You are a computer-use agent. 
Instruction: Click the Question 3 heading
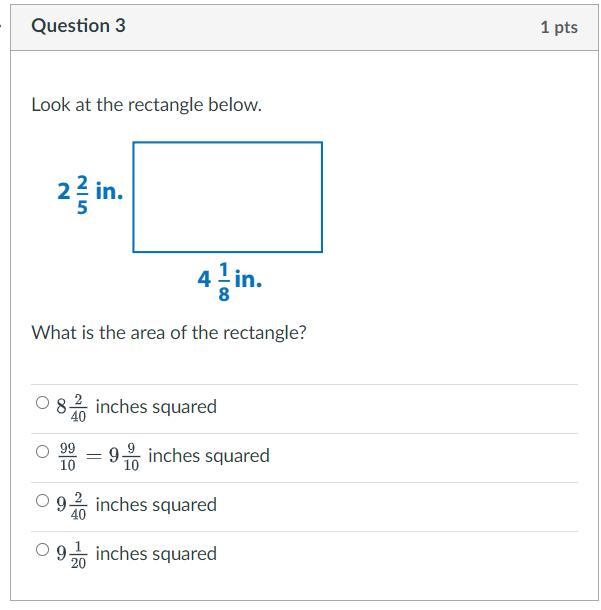[x=78, y=26]
